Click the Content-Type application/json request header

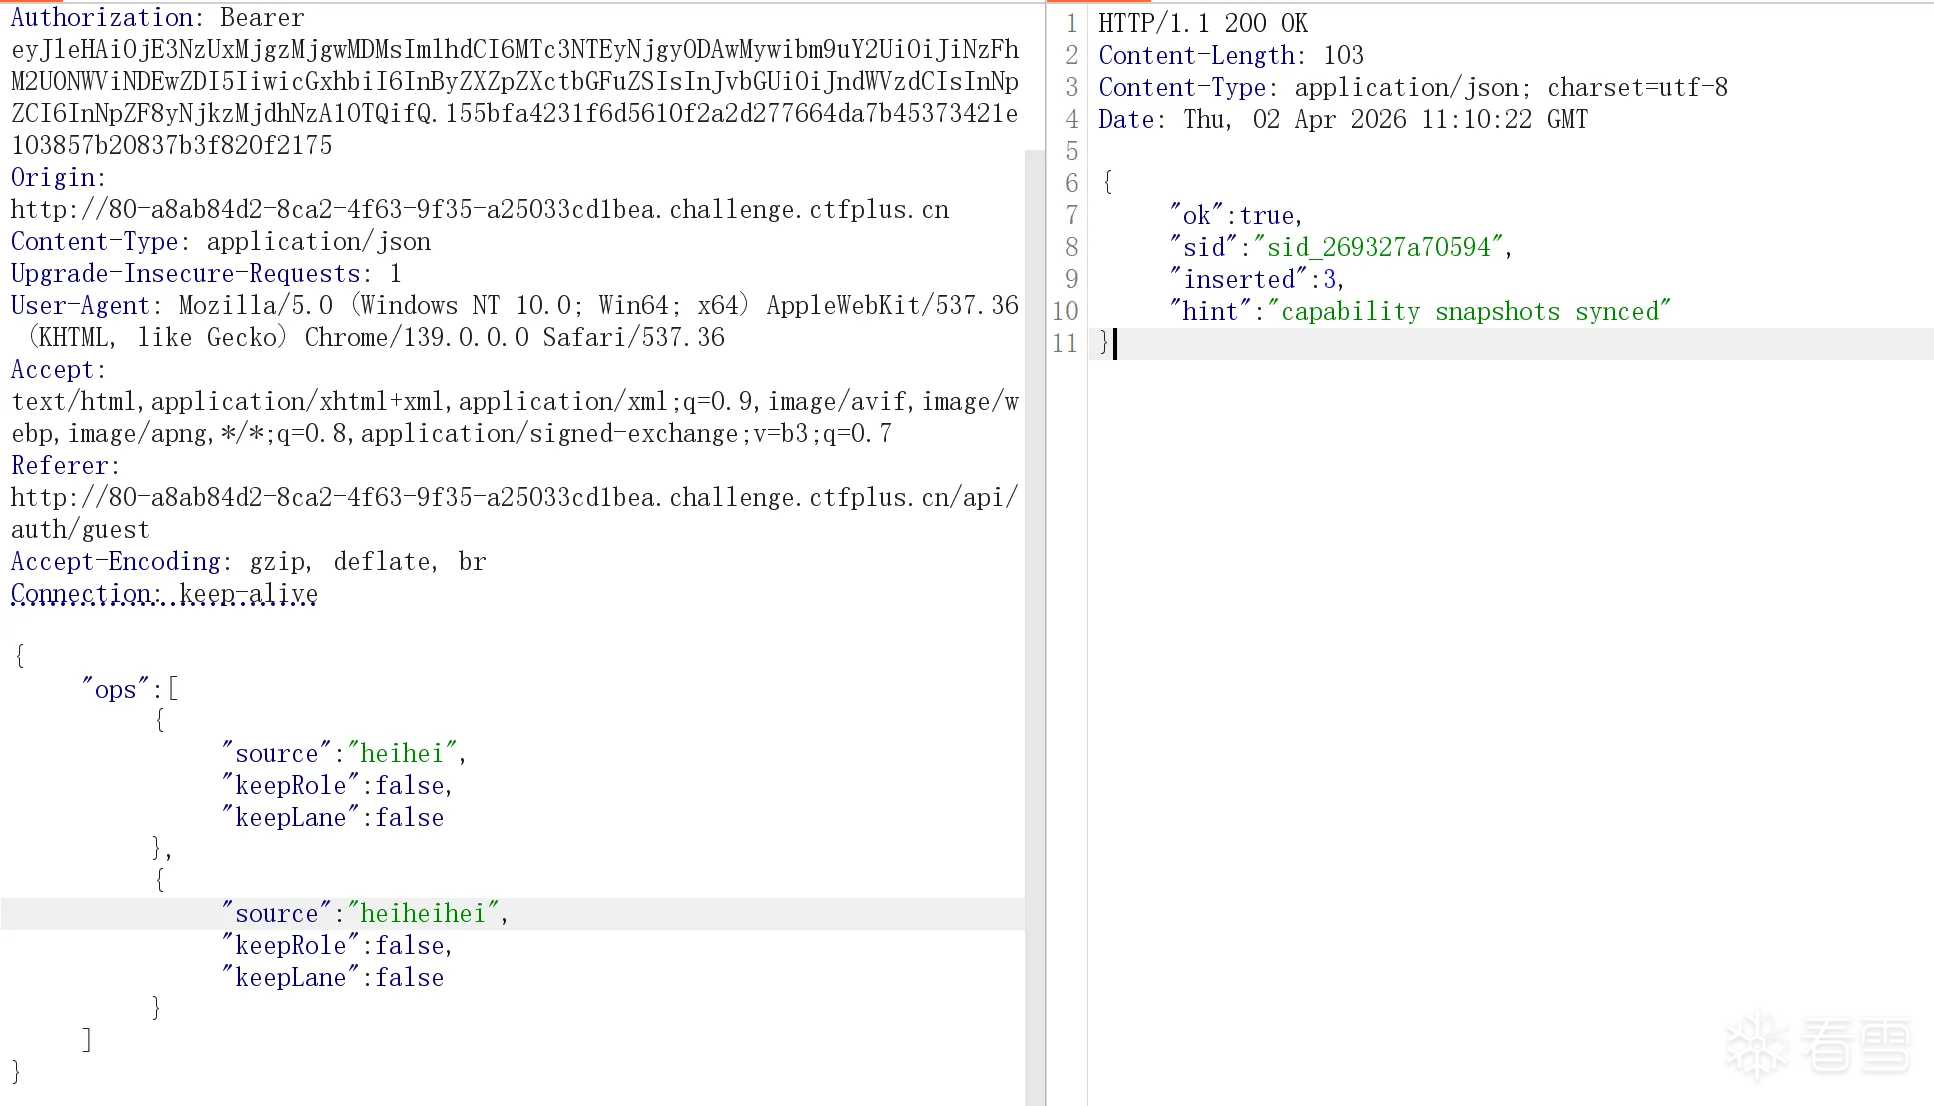(220, 242)
